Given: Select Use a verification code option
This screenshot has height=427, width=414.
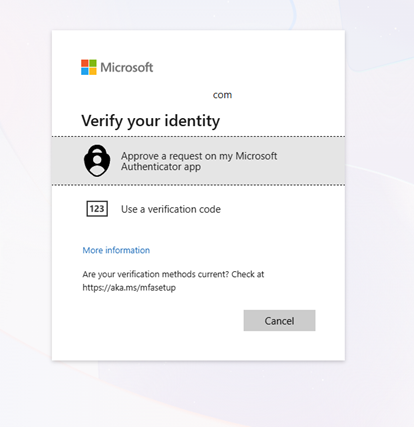Looking at the screenshot, I should pos(198,209).
